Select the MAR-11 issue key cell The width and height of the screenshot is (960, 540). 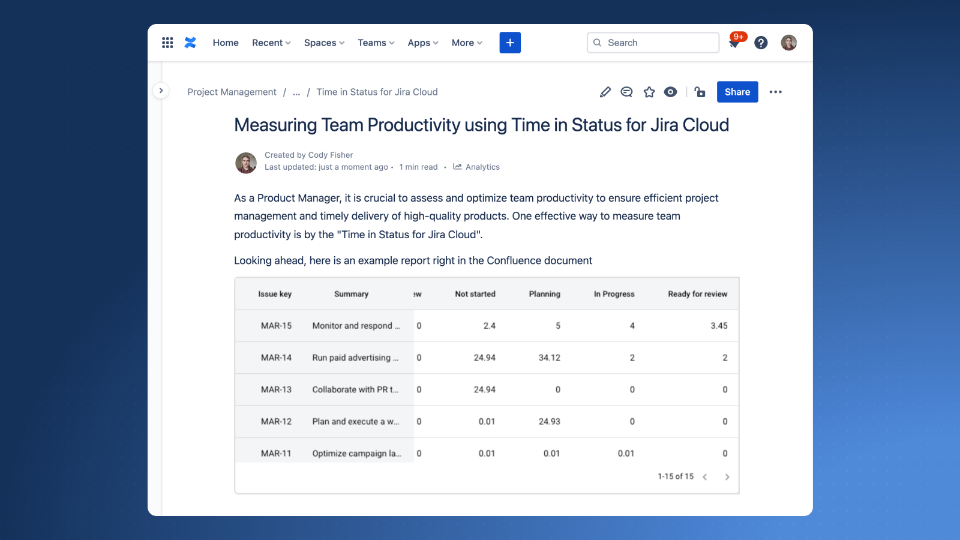point(276,453)
